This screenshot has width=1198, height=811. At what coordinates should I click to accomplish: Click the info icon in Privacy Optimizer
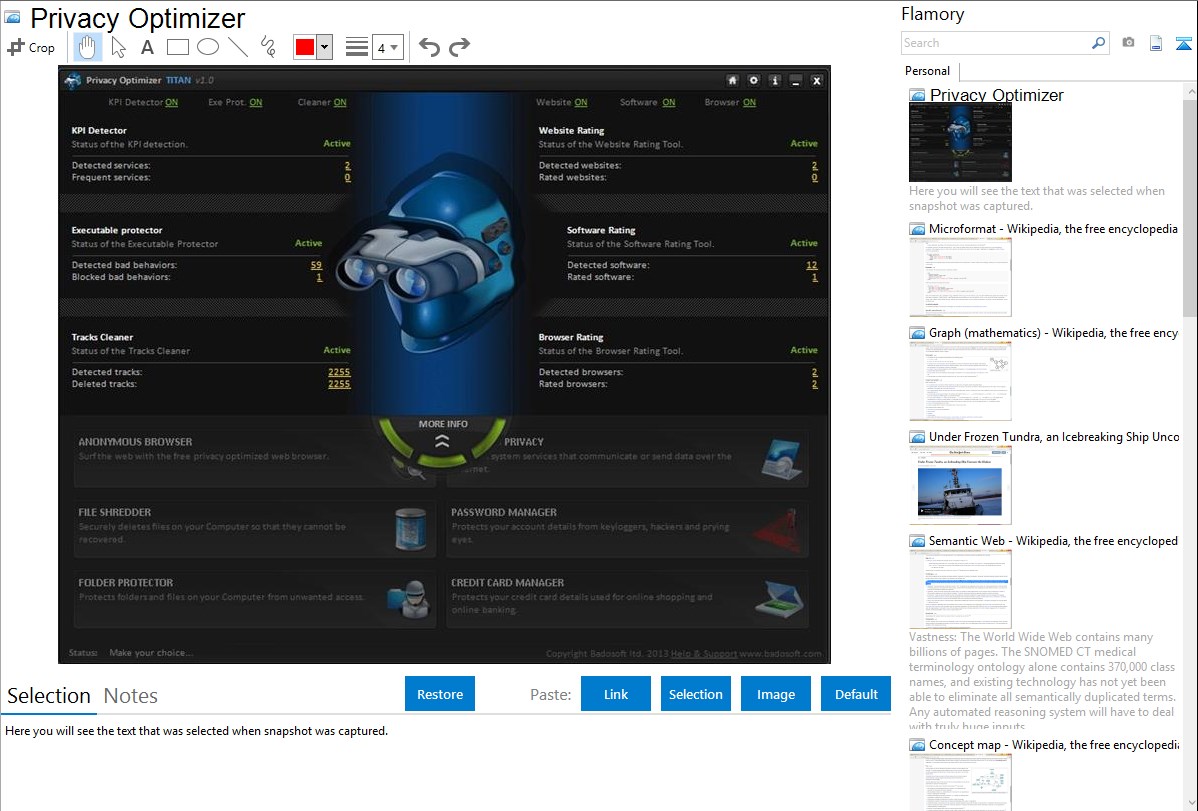point(775,80)
